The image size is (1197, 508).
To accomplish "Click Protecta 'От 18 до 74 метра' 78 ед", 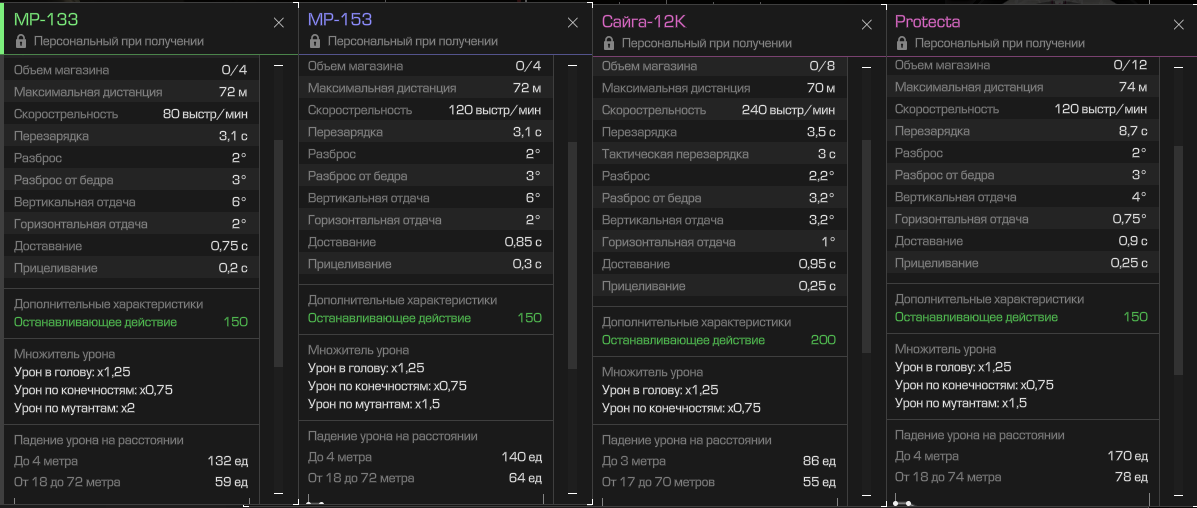I will pos(1021,477).
